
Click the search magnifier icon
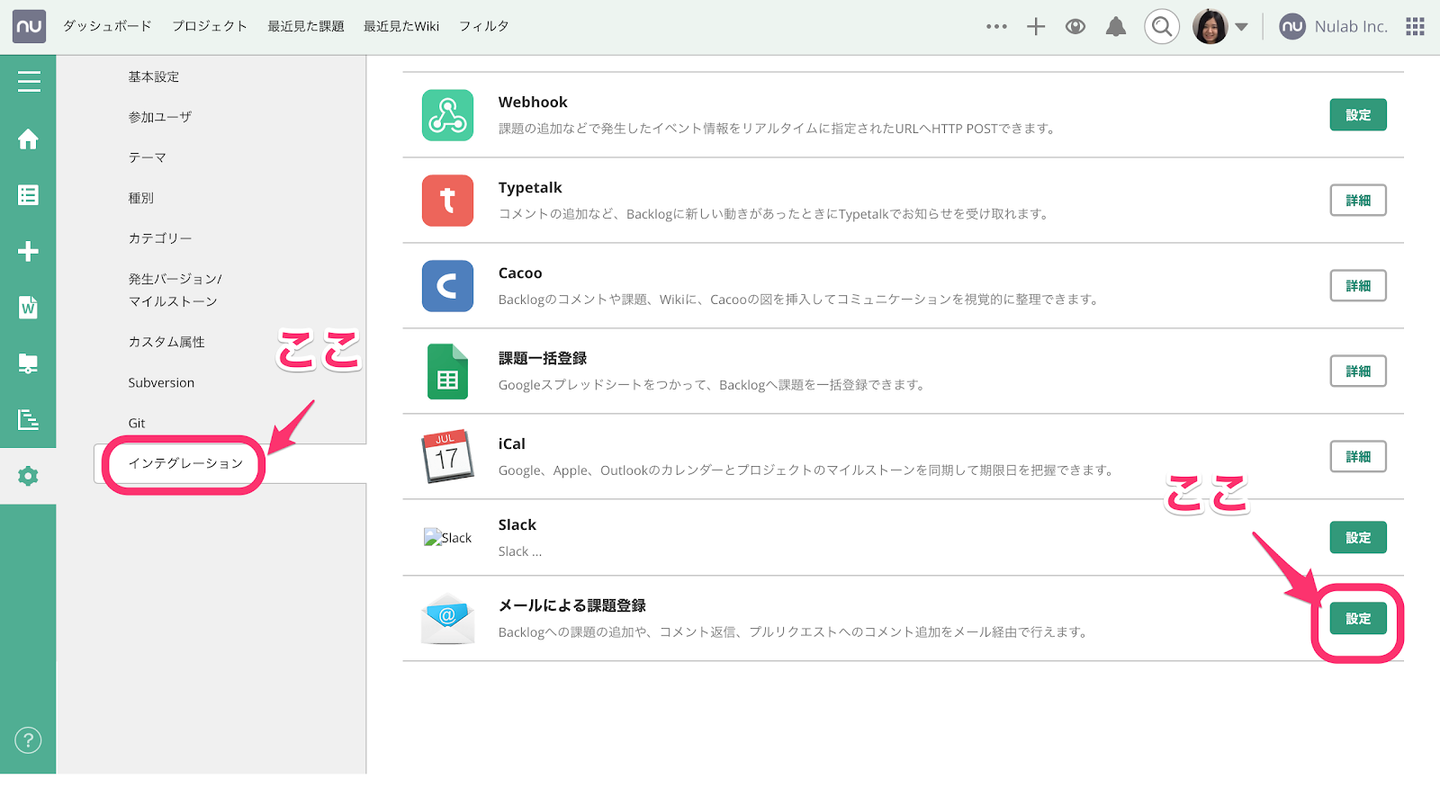coord(1161,27)
